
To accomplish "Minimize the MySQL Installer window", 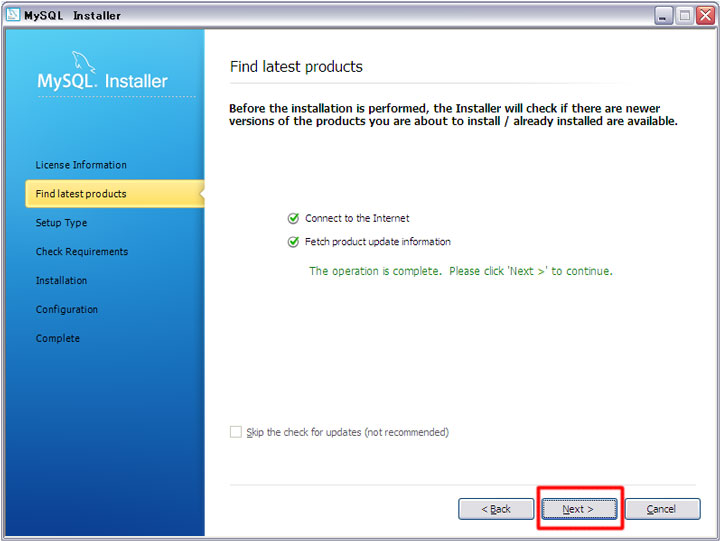I will 663,16.
